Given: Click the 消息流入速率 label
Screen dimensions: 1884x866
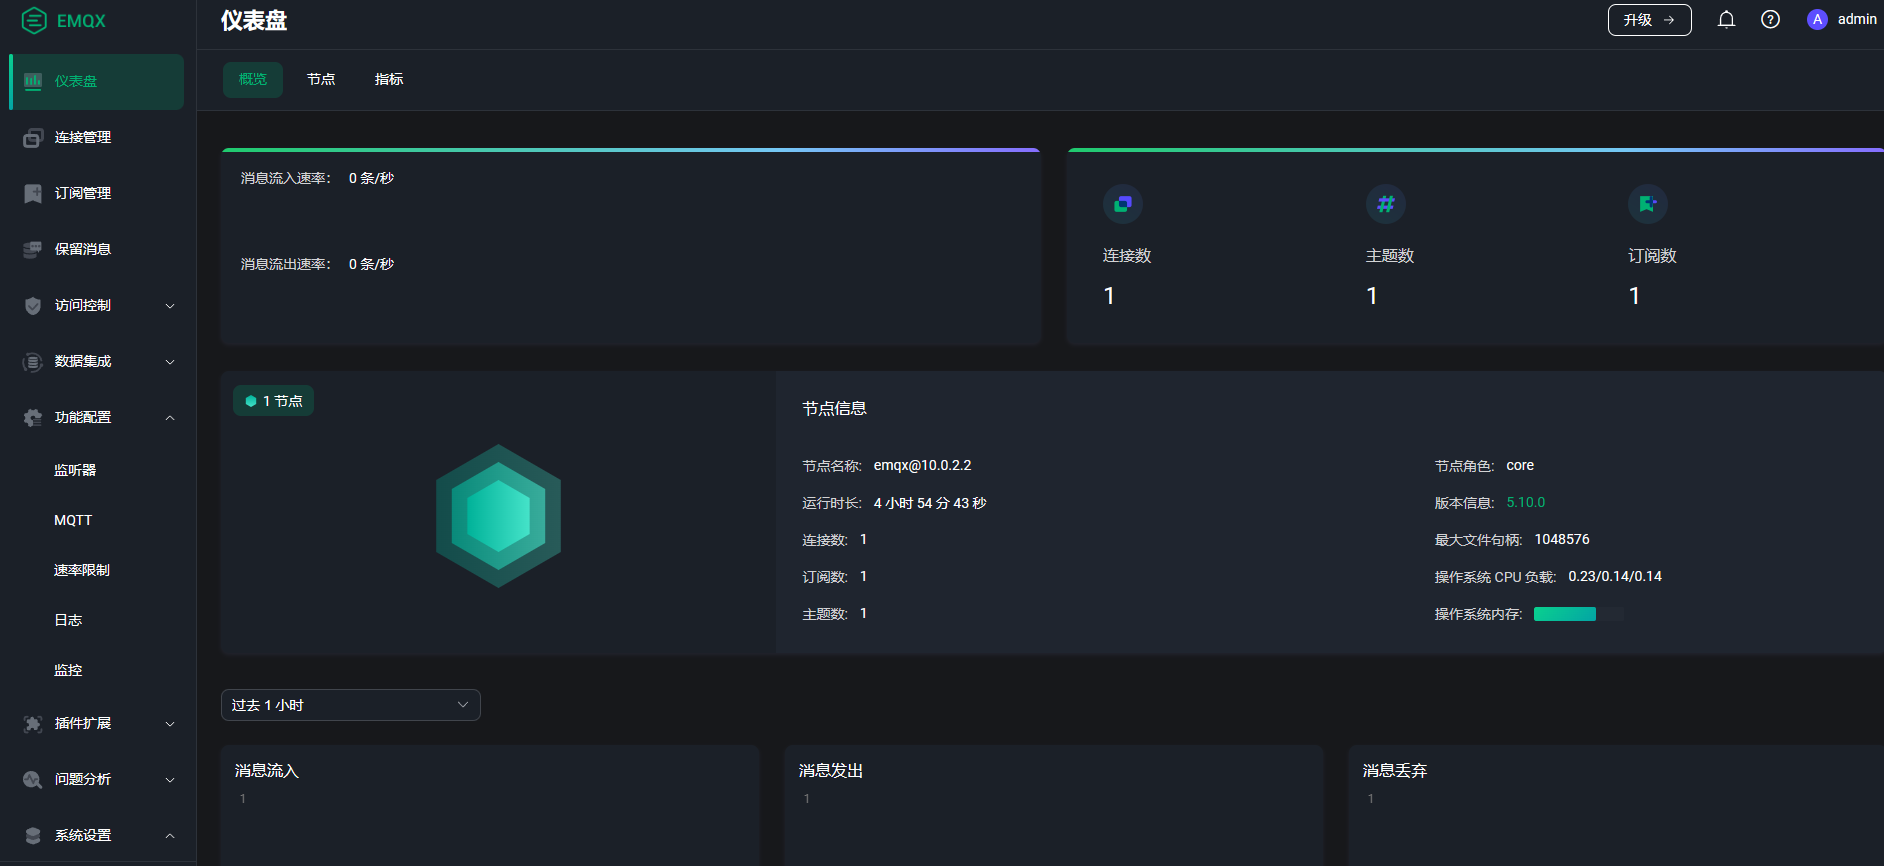Looking at the screenshot, I should 286,179.
